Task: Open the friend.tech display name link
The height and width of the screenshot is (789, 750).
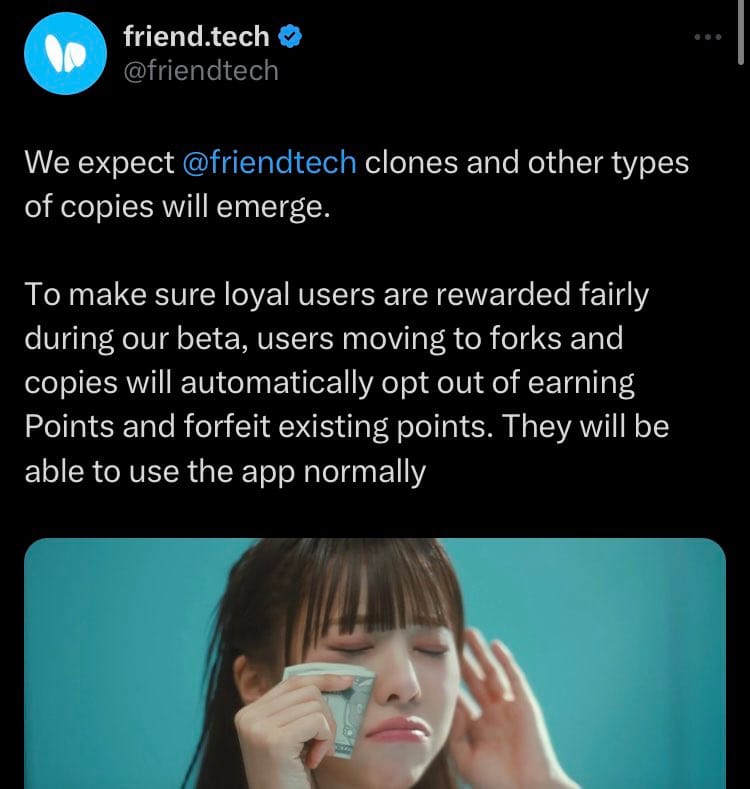Action: (196, 37)
